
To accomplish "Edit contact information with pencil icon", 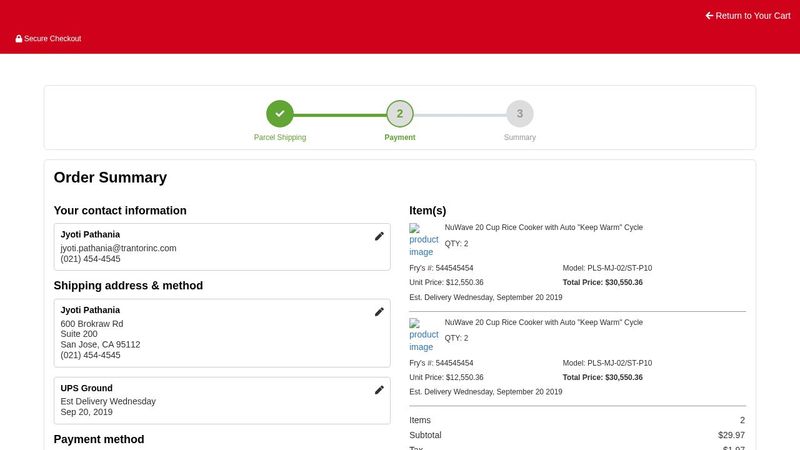I will (379, 236).
